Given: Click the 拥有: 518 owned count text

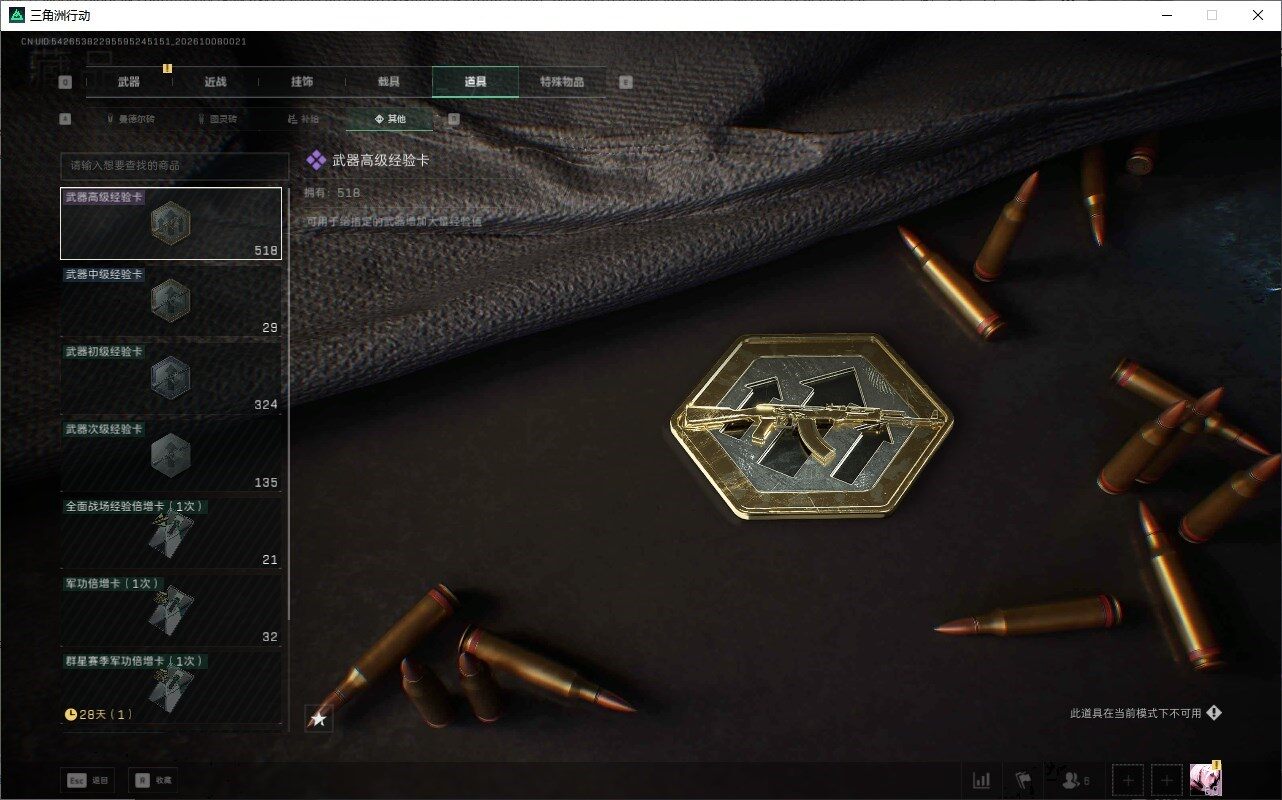Looking at the screenshot, I should 334,192.
